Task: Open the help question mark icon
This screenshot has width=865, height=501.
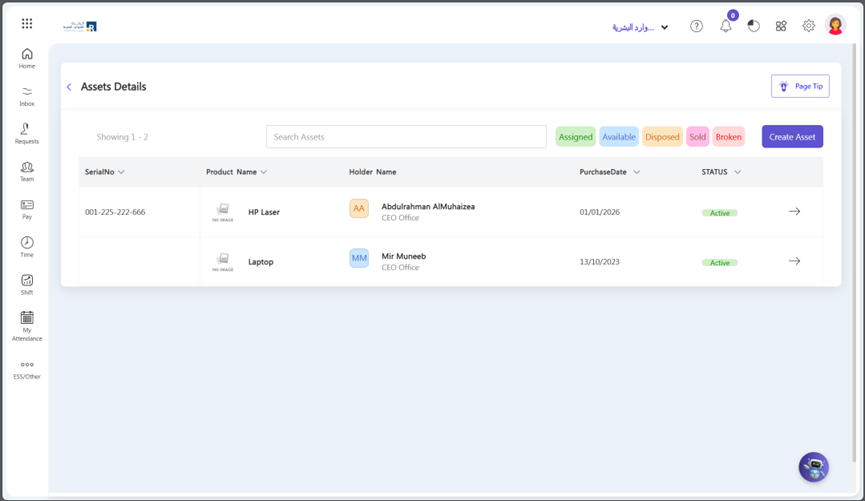Action: coord(696,26)
